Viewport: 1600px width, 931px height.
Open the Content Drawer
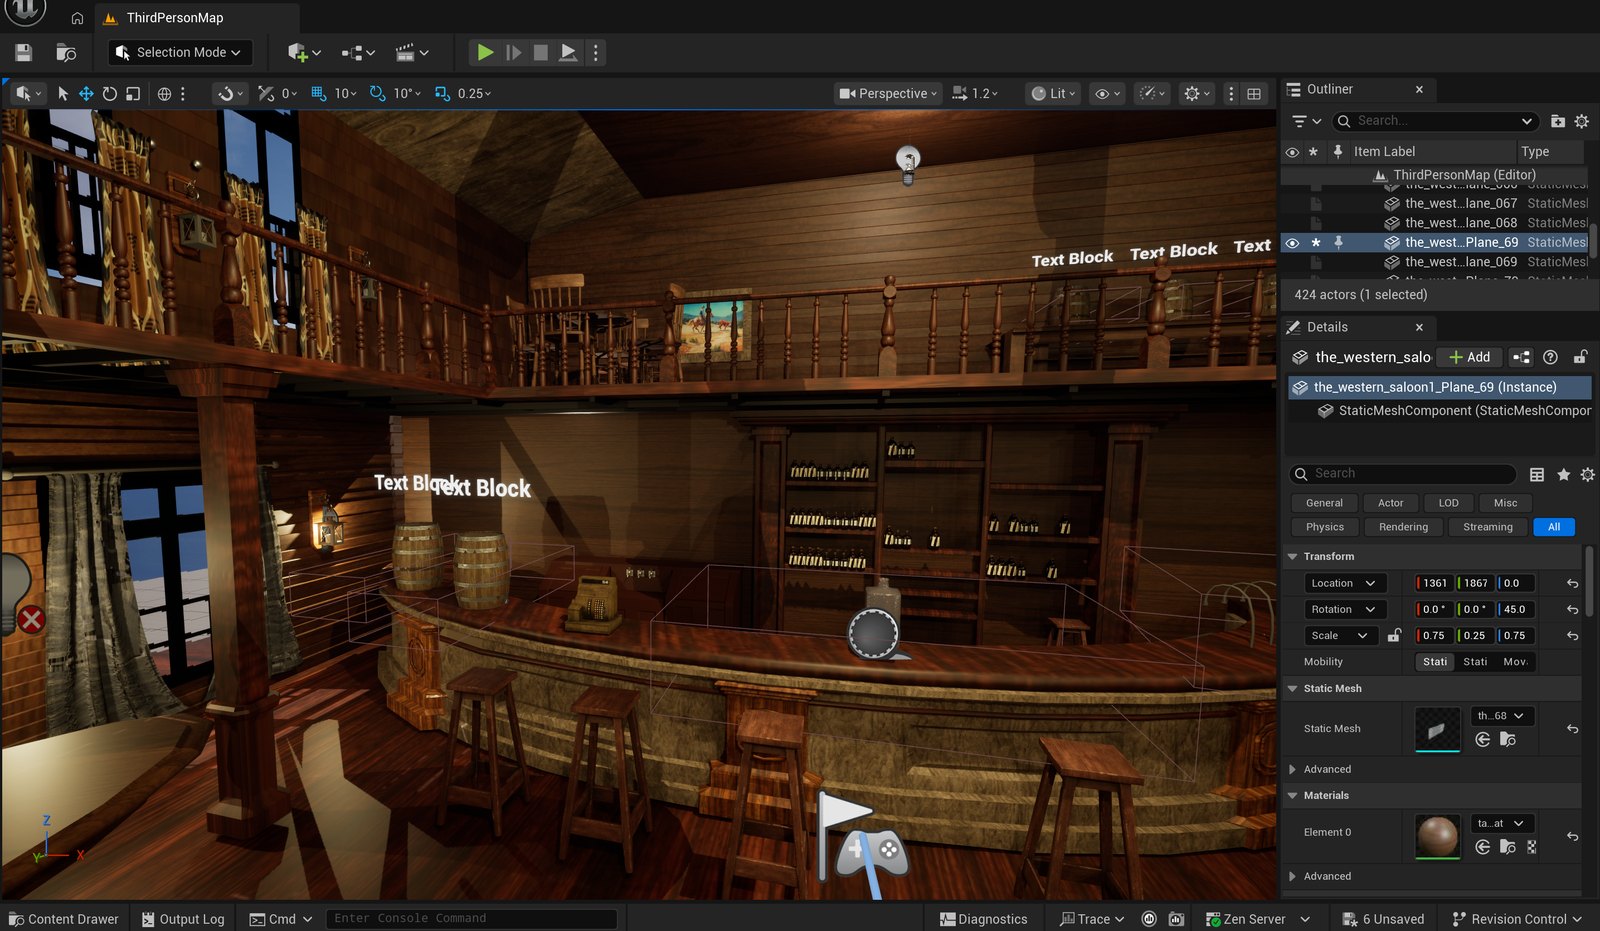pos(63,919)
